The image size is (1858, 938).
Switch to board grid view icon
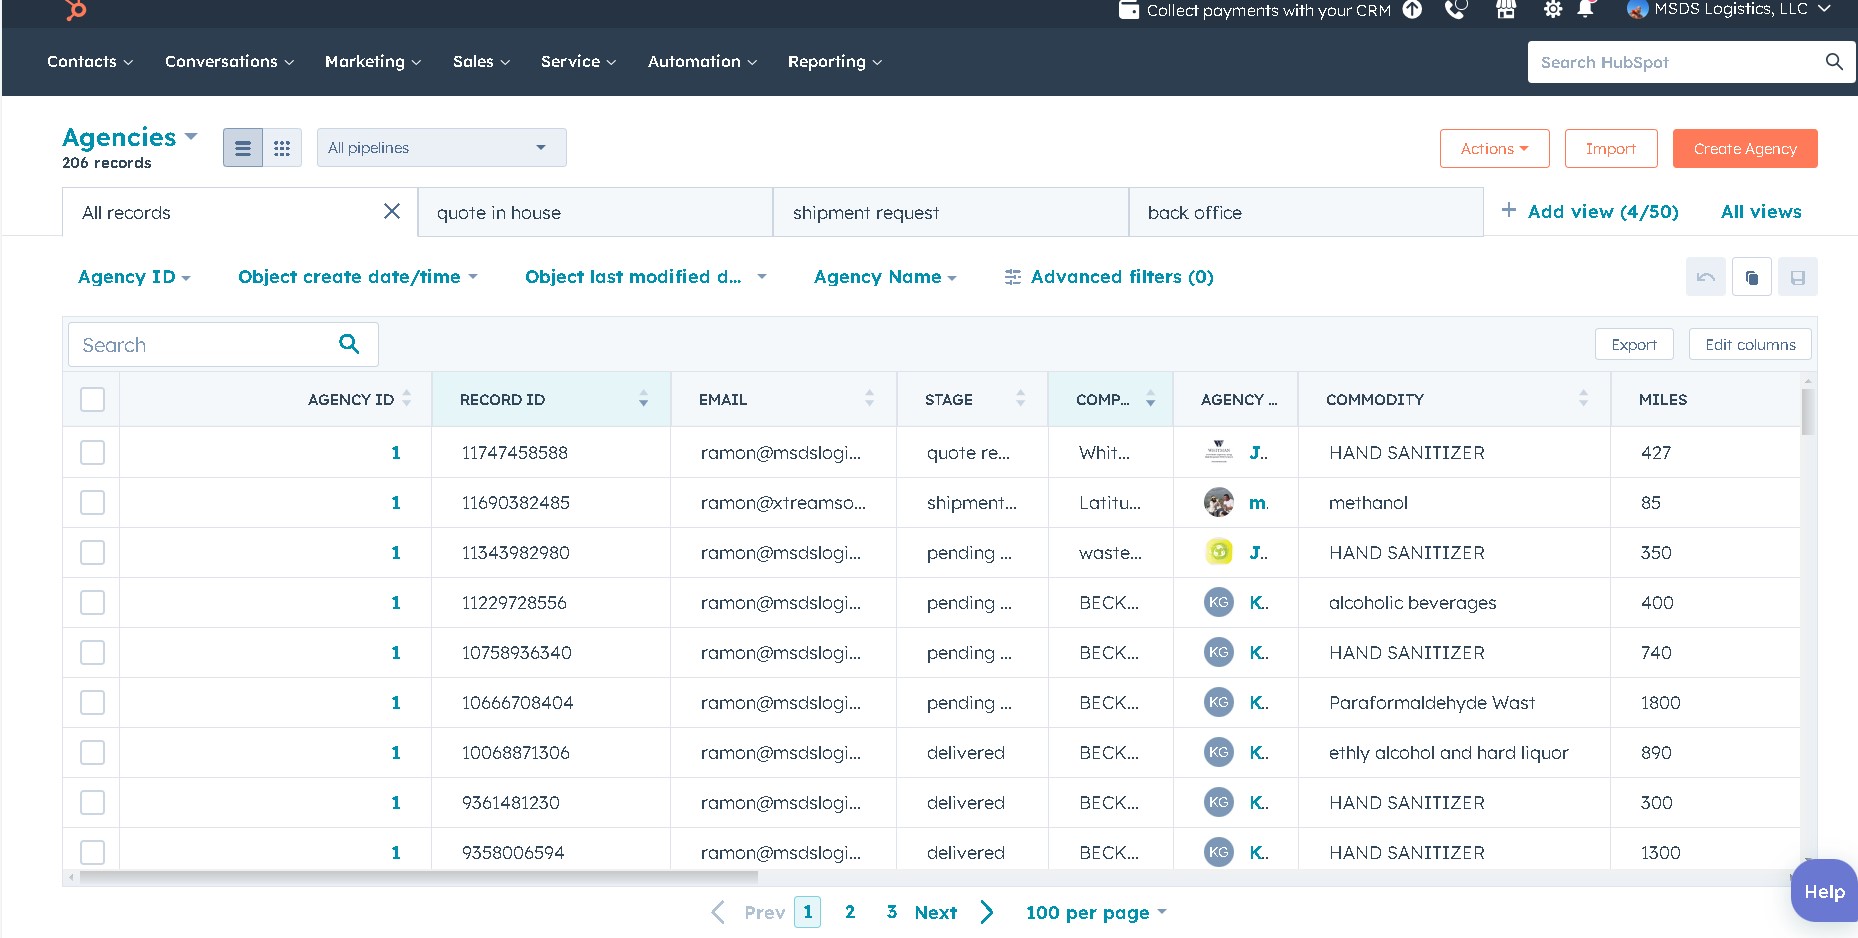pyautogui.click(x=282, y=148)
